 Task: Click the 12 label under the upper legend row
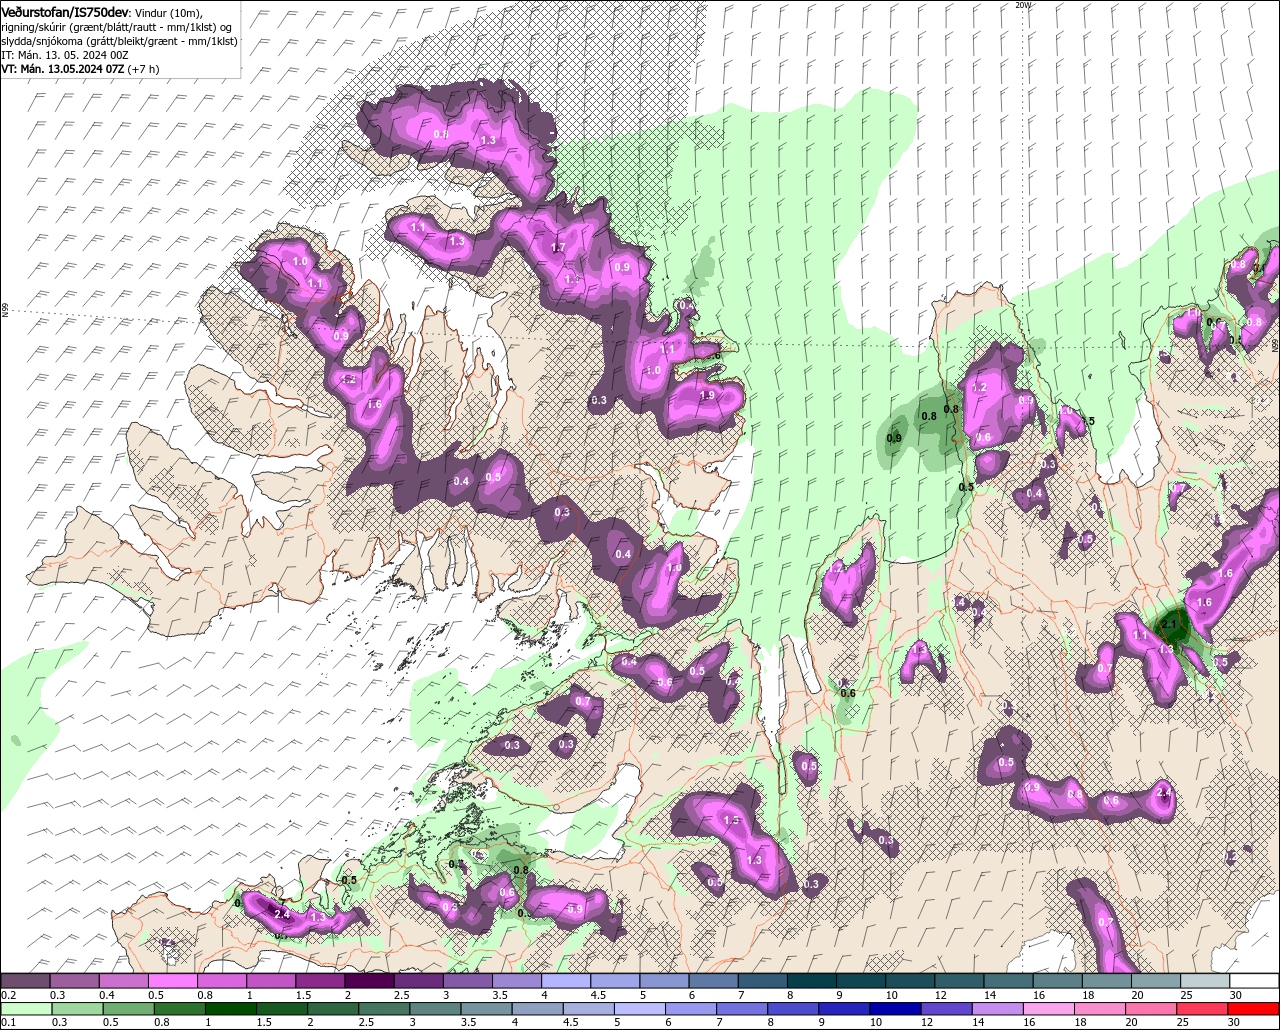pyautogui.click(x=940, y=995)
